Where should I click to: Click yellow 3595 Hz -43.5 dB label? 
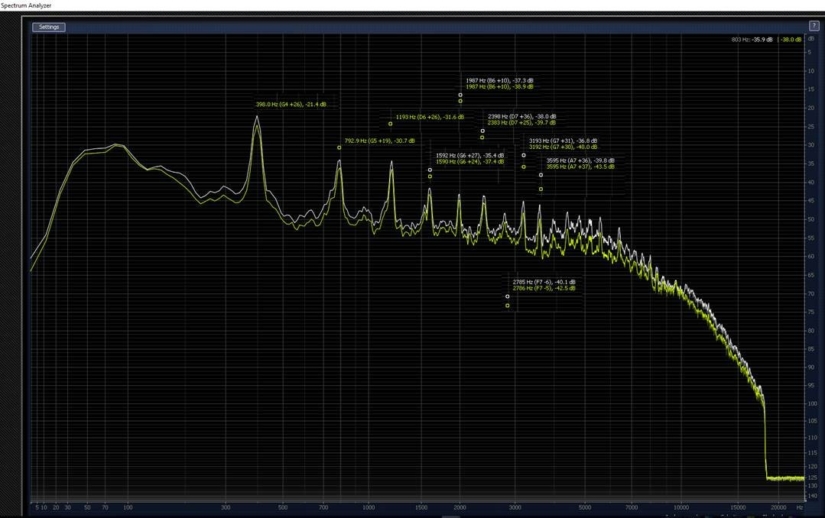(x=580, y=167)
